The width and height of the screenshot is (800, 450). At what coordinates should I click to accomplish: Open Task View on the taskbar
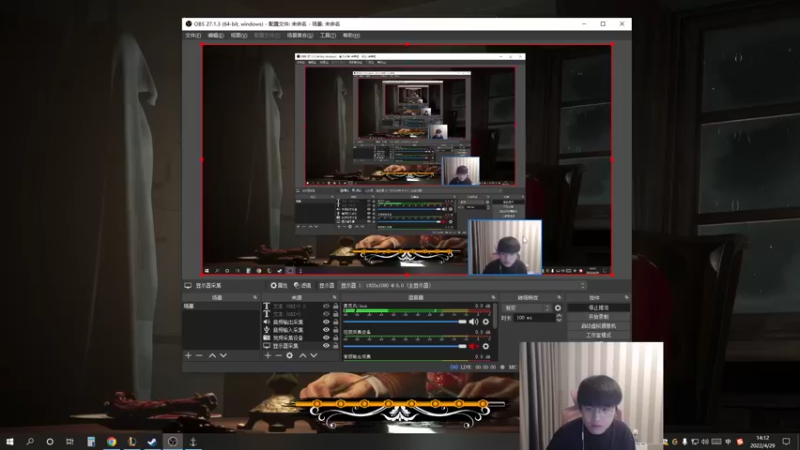click(70, 441)
